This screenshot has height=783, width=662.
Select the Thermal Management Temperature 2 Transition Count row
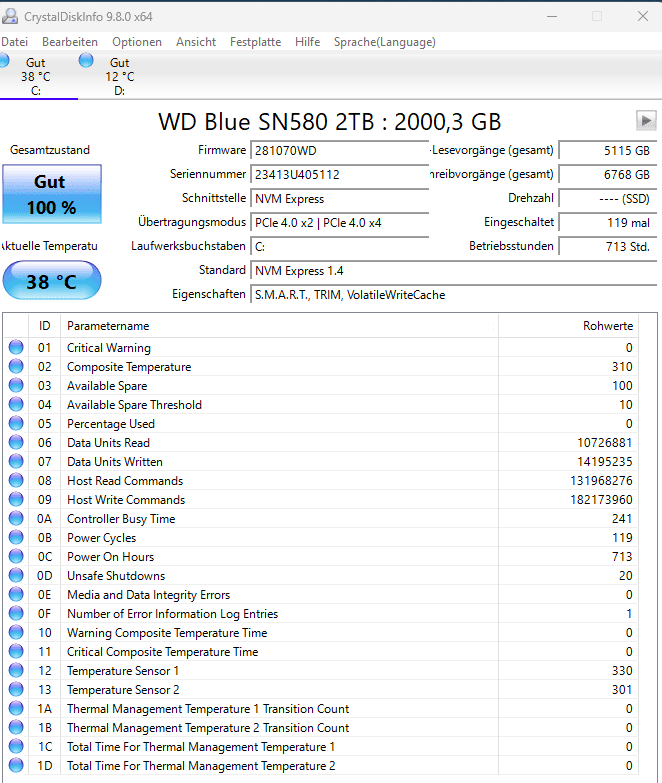[321, 728]
